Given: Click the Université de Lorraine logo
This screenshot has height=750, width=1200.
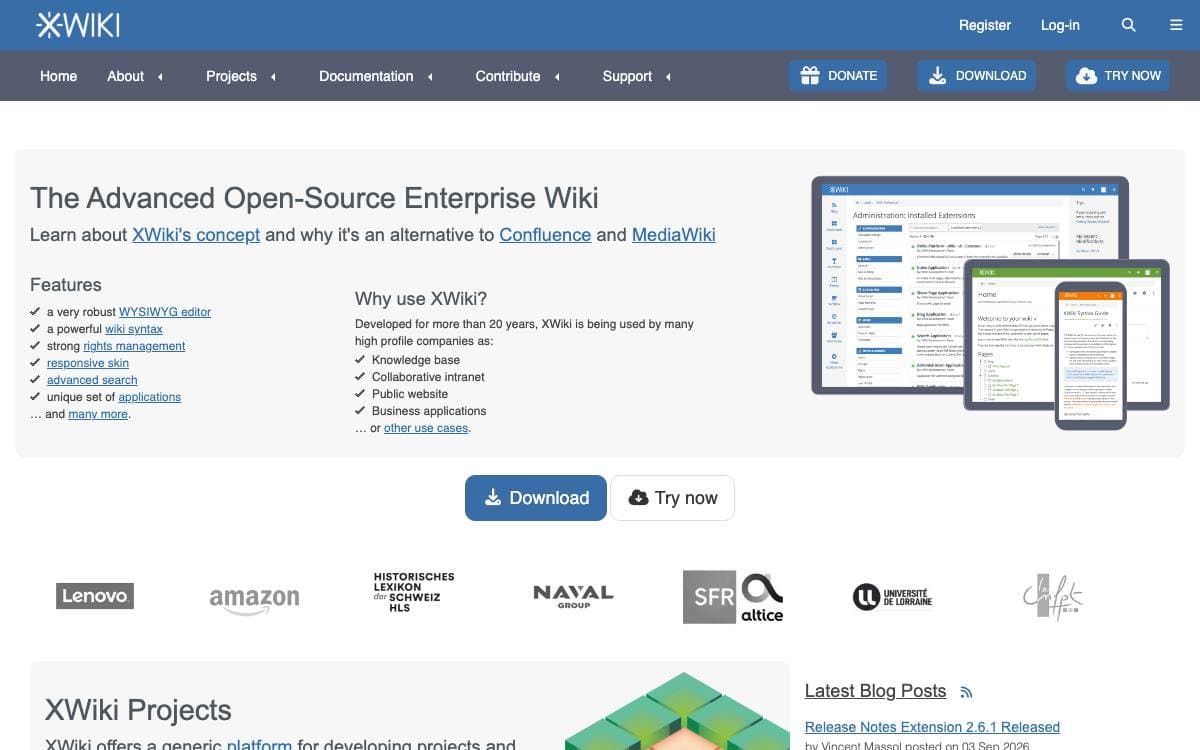Looking at the screenshot, I should [x=892, y=597].
